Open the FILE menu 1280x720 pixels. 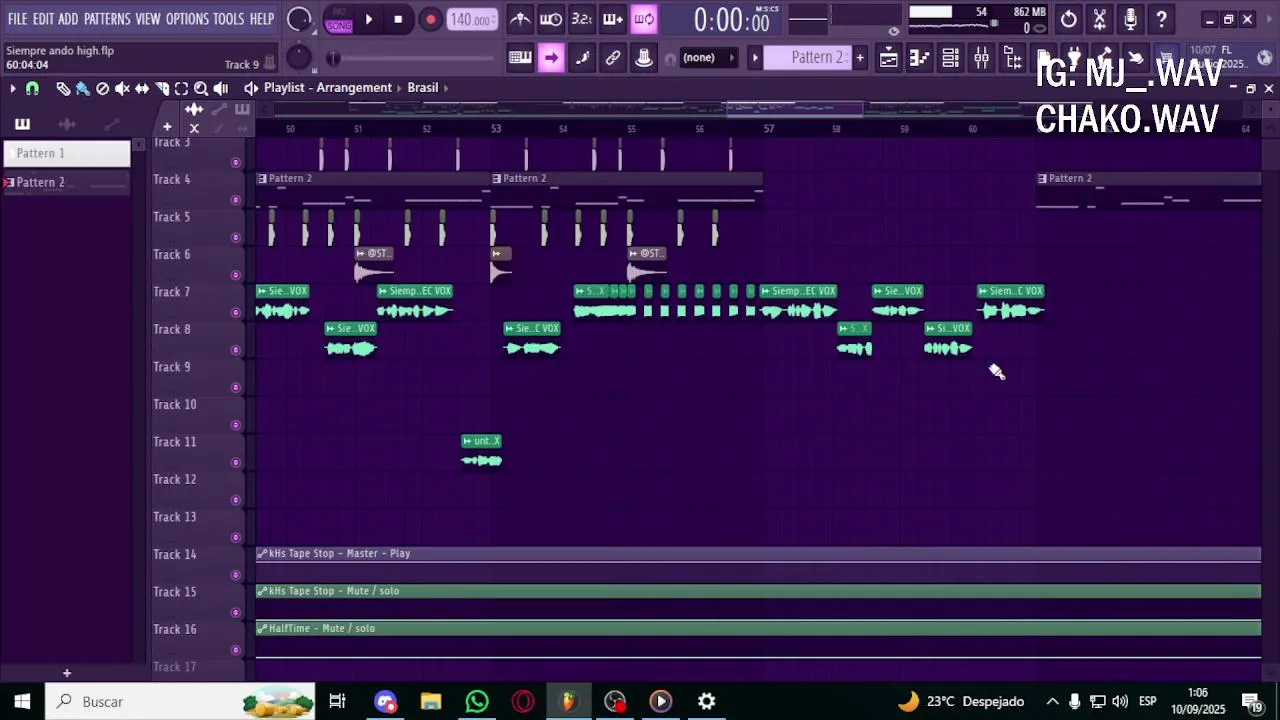coord(18,19)
